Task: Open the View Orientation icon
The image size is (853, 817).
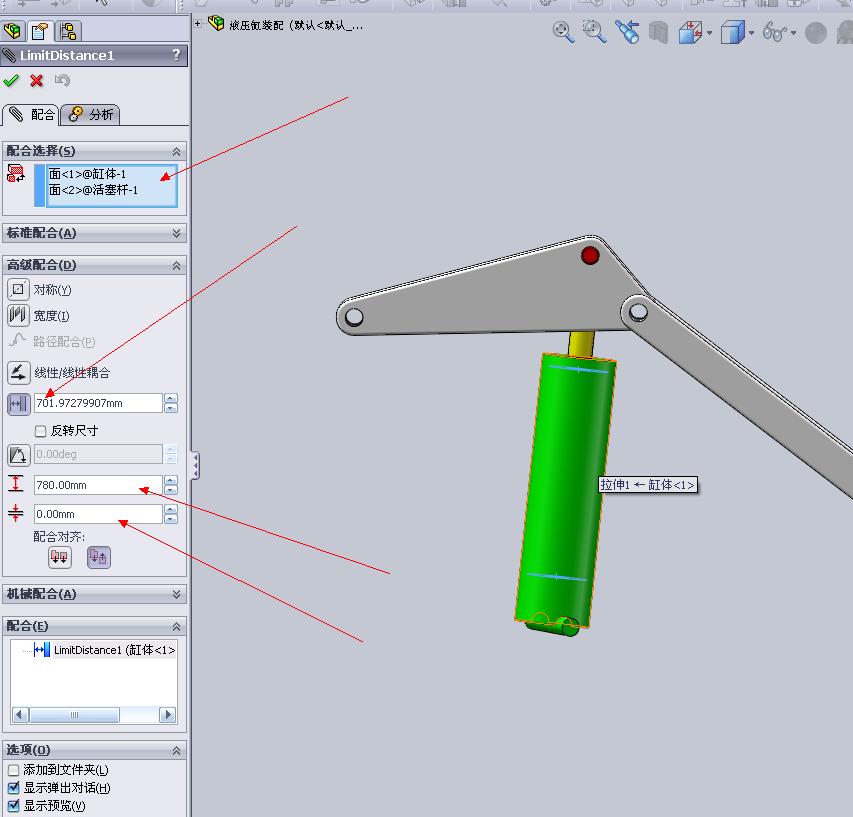Action: [690, 33]
